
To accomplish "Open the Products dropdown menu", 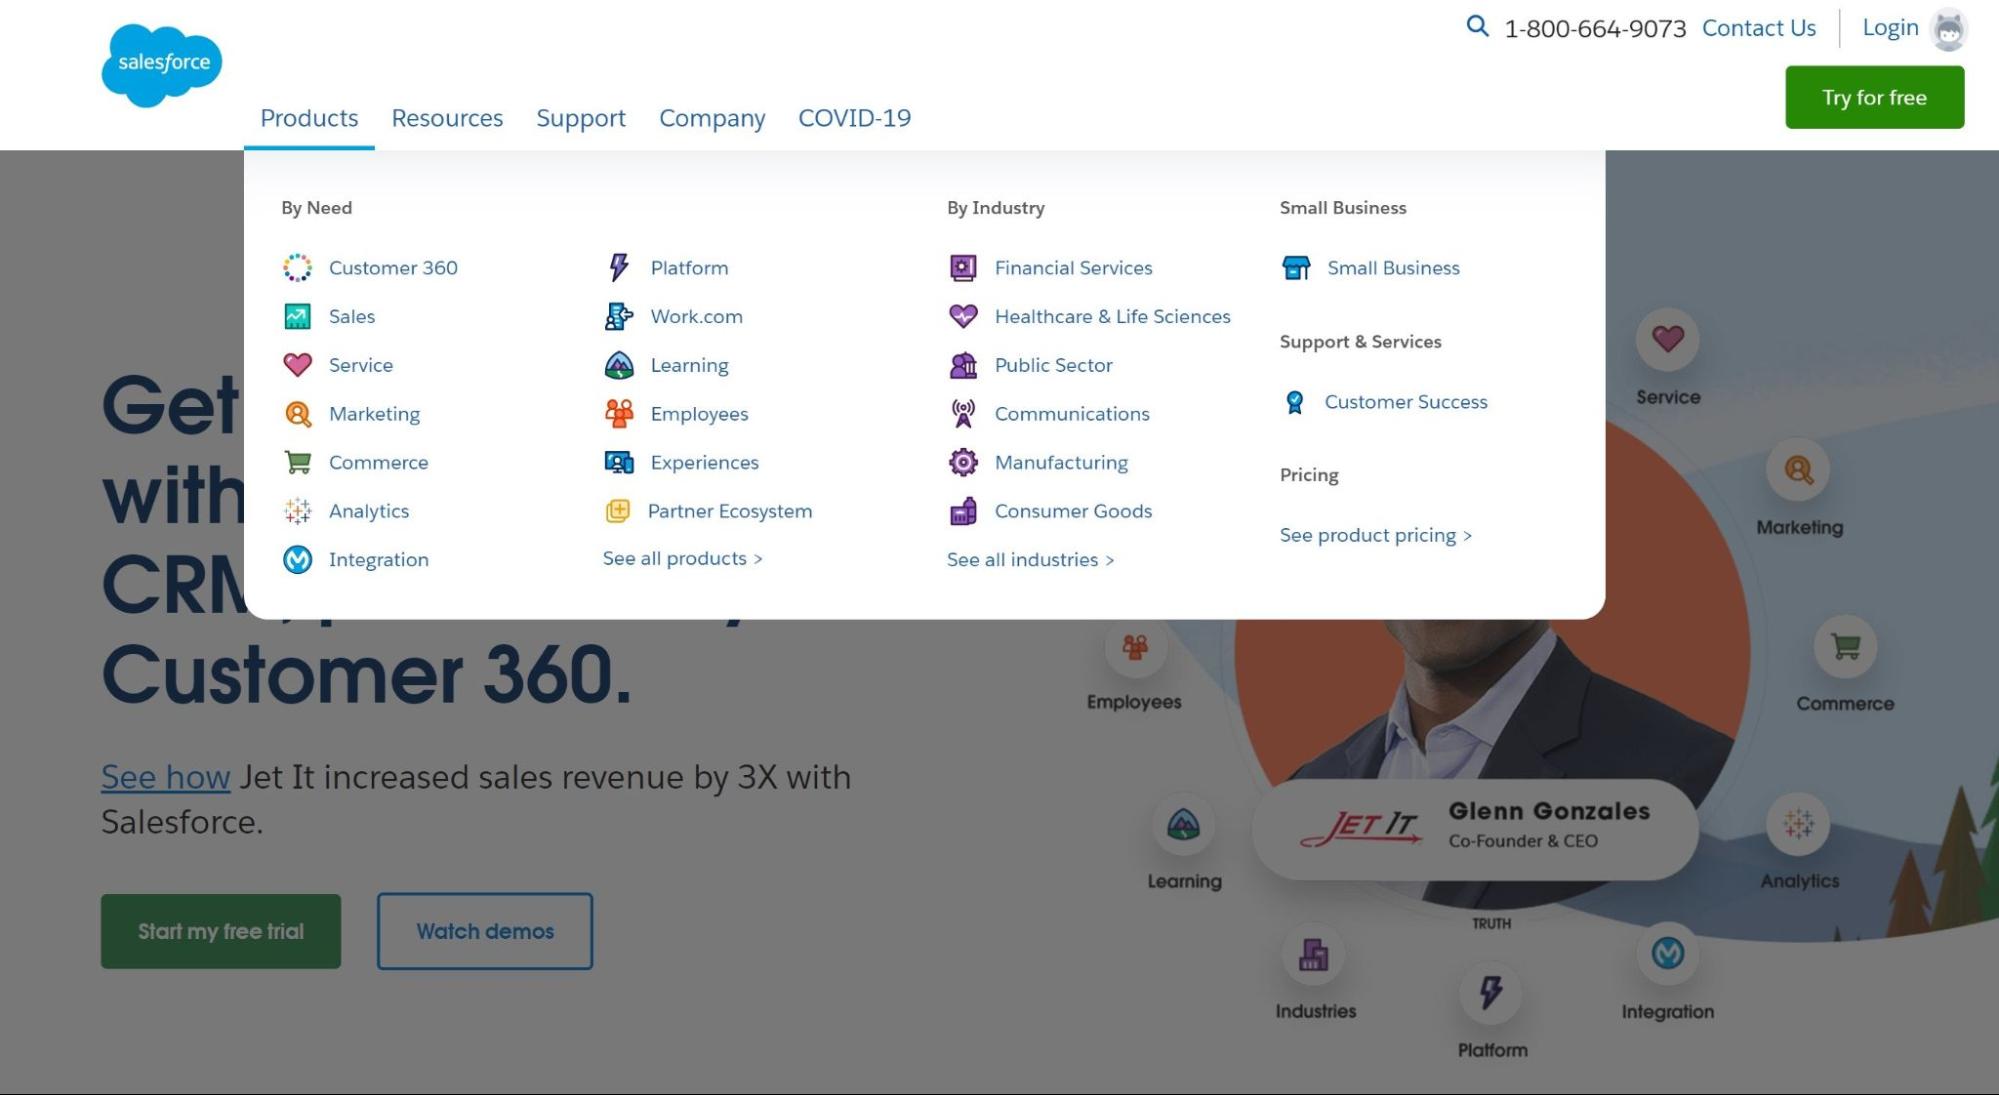I will pos(309,117).
